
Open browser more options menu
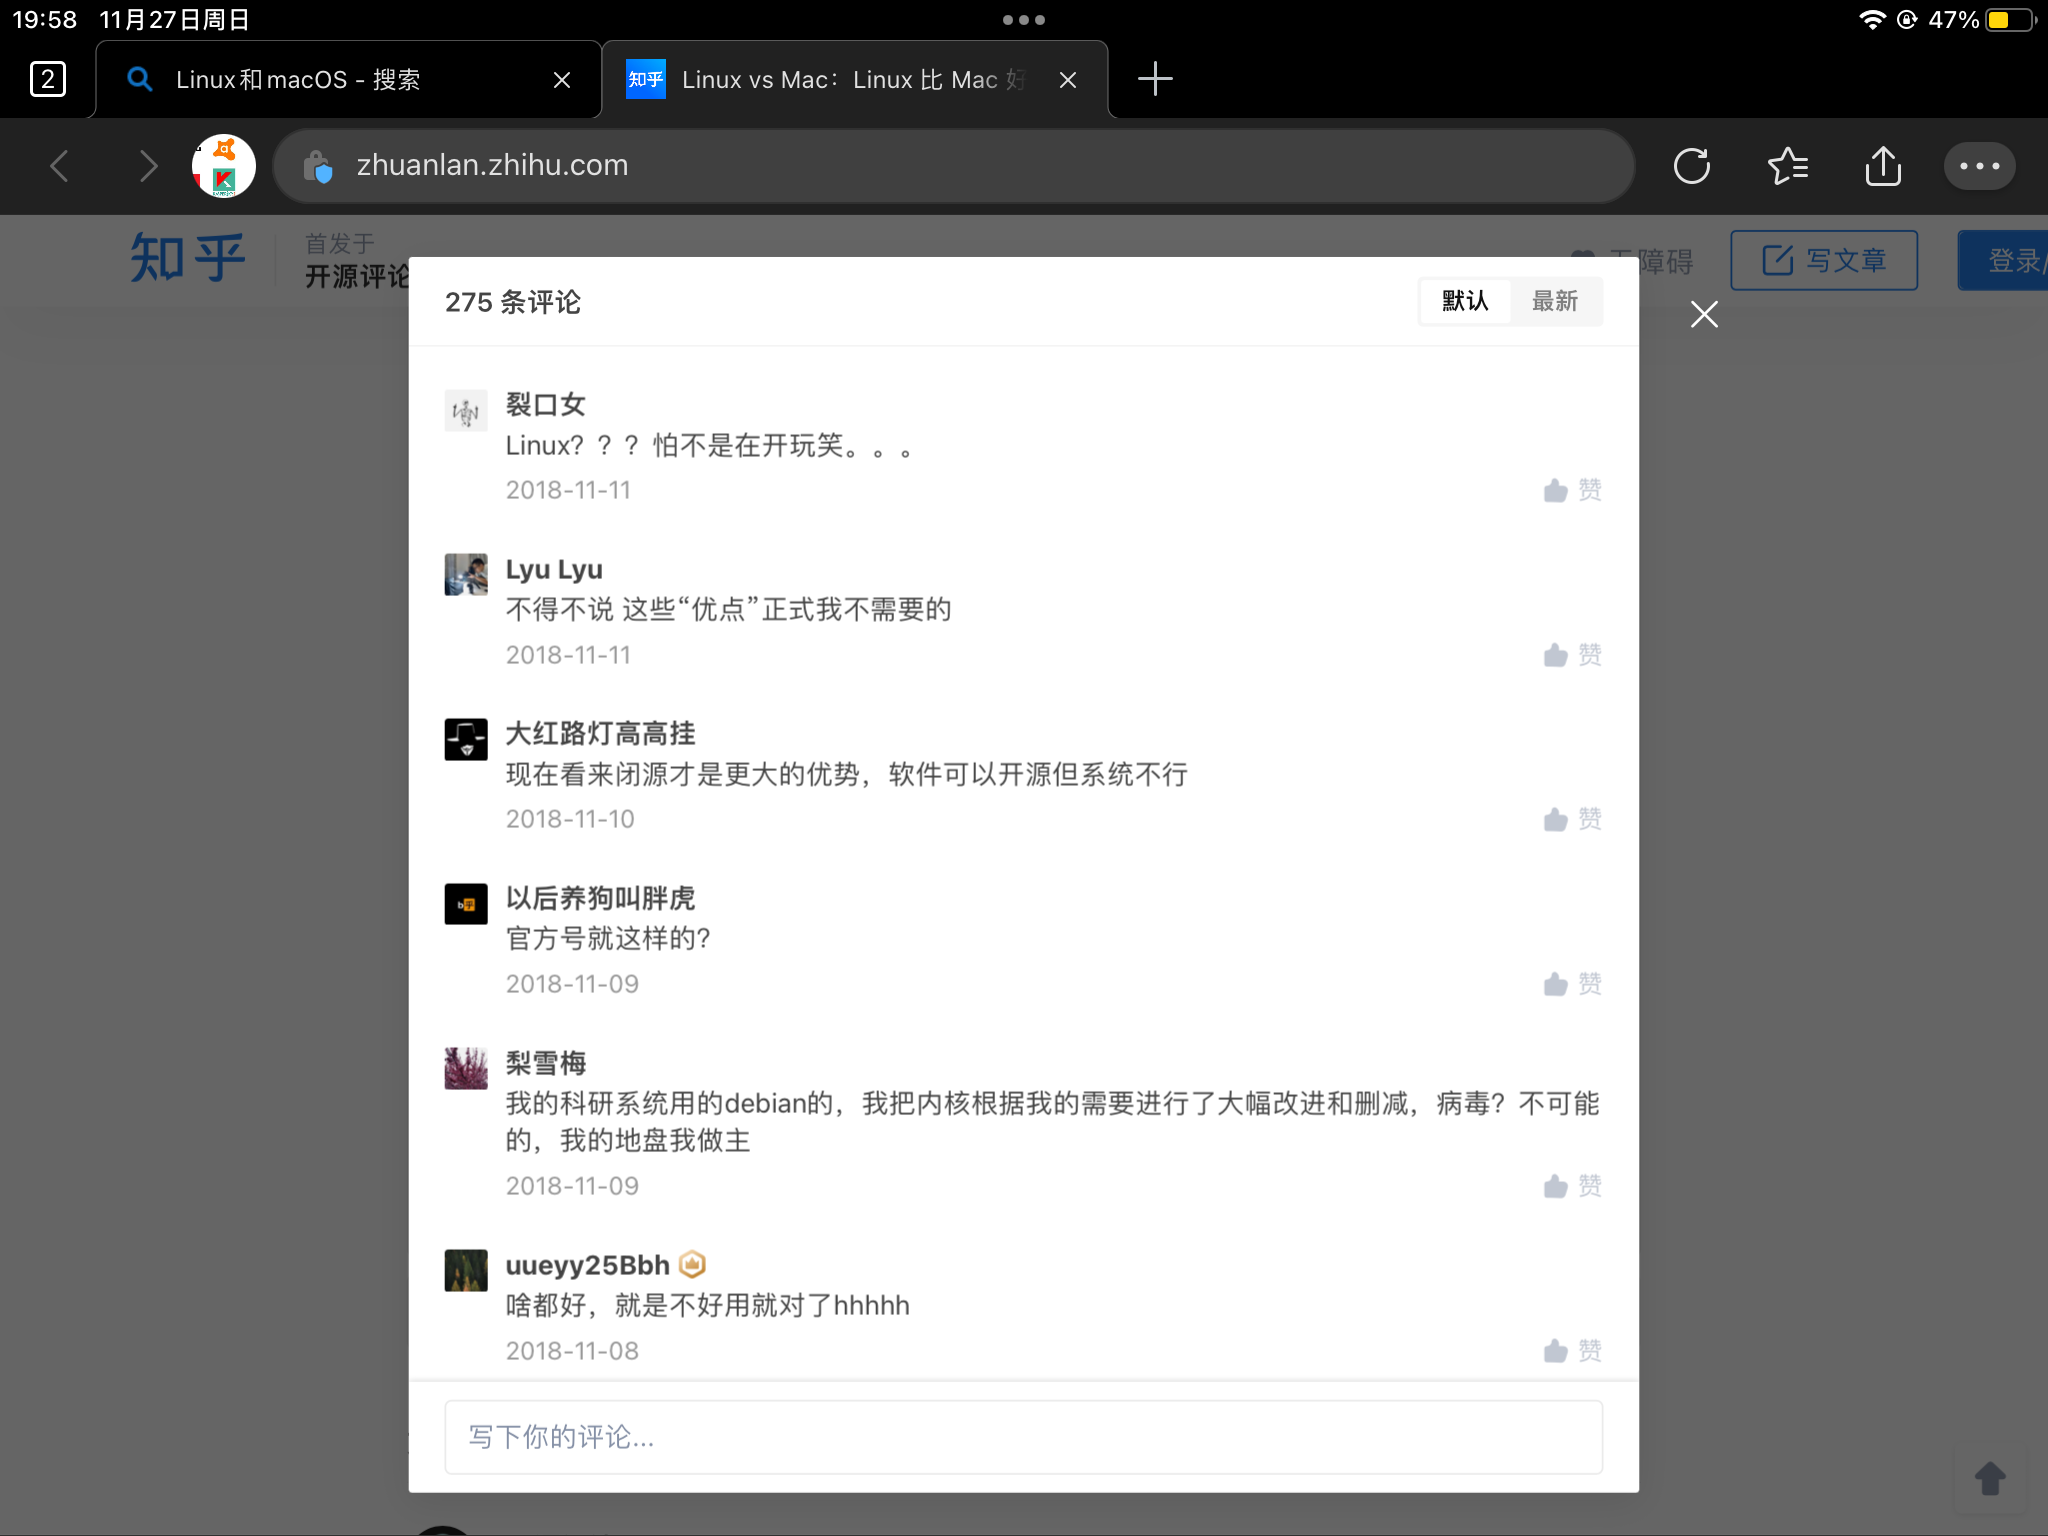(x=1978, y=165)
